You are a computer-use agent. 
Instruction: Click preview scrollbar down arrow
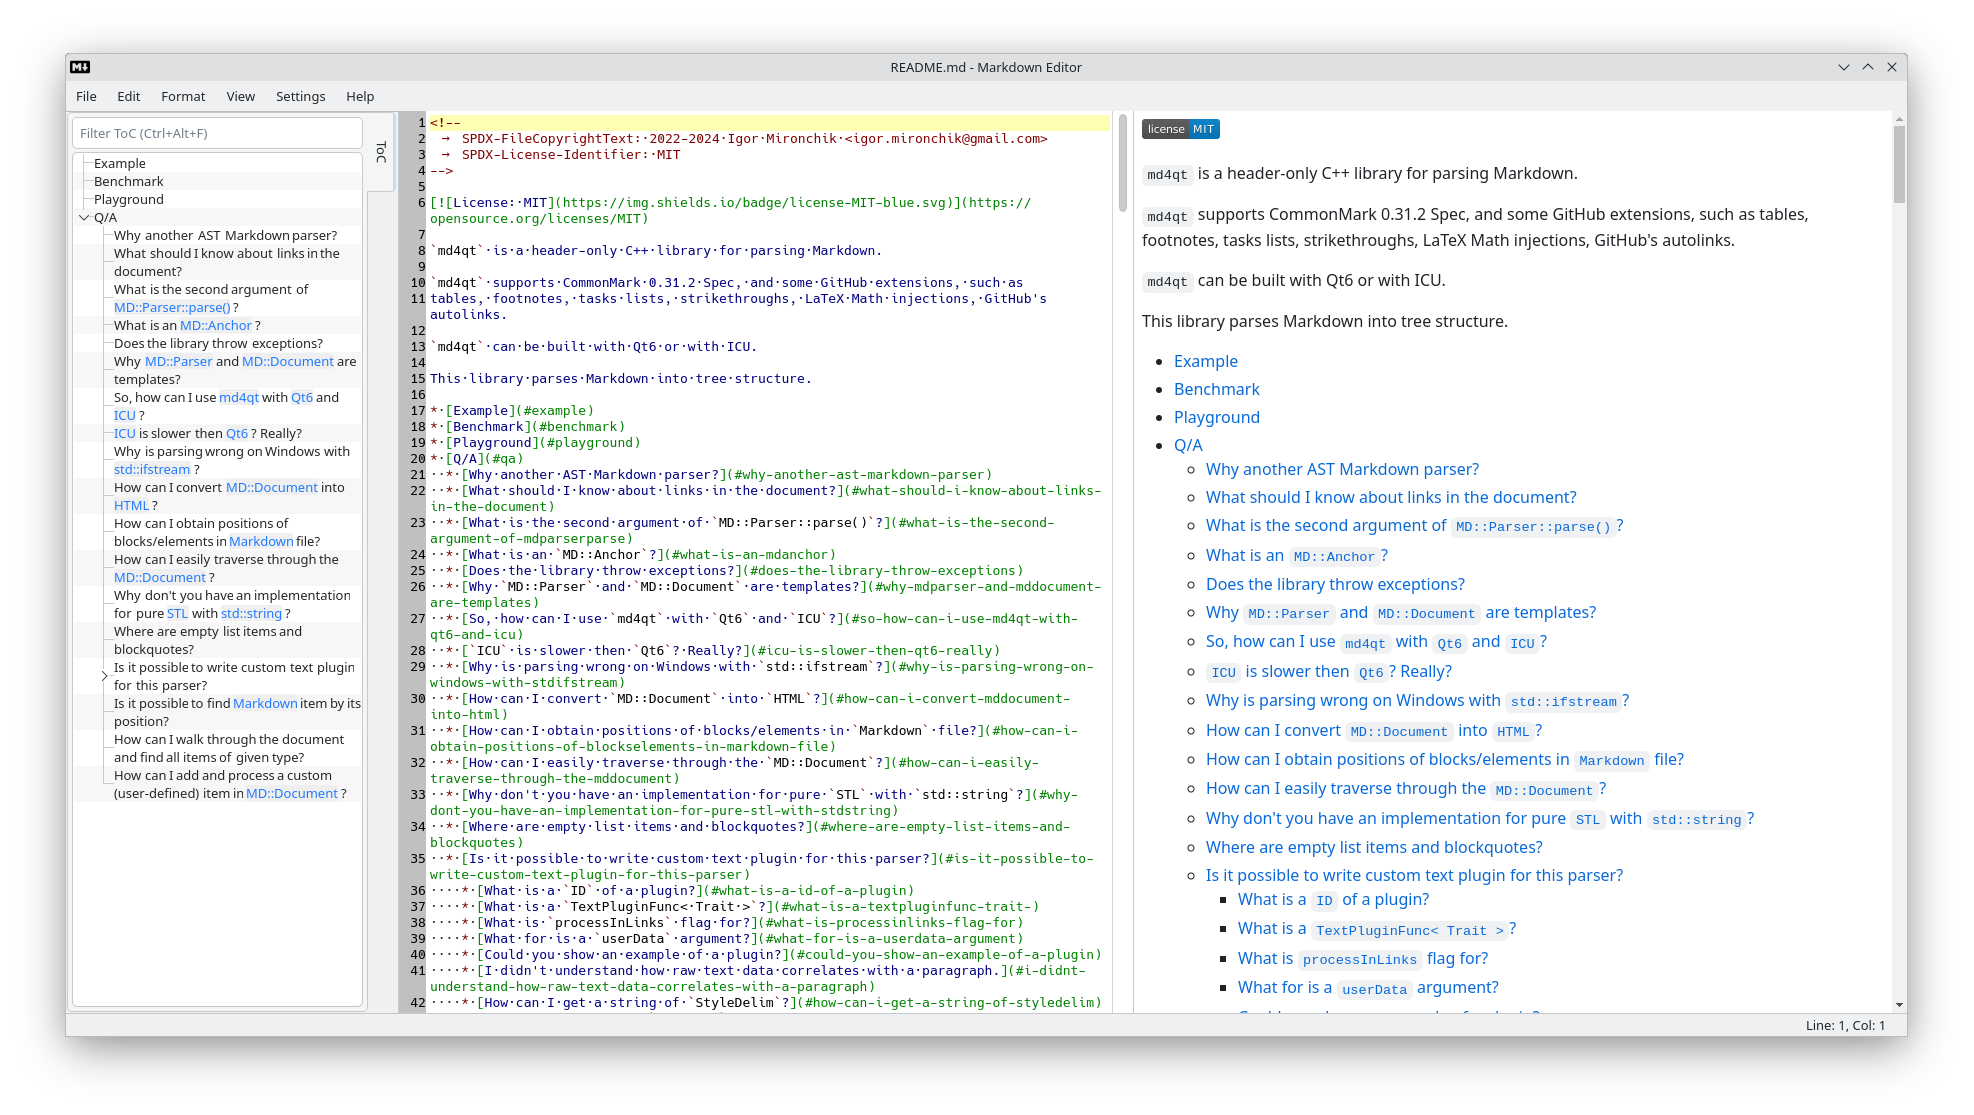[1899, 1005]
